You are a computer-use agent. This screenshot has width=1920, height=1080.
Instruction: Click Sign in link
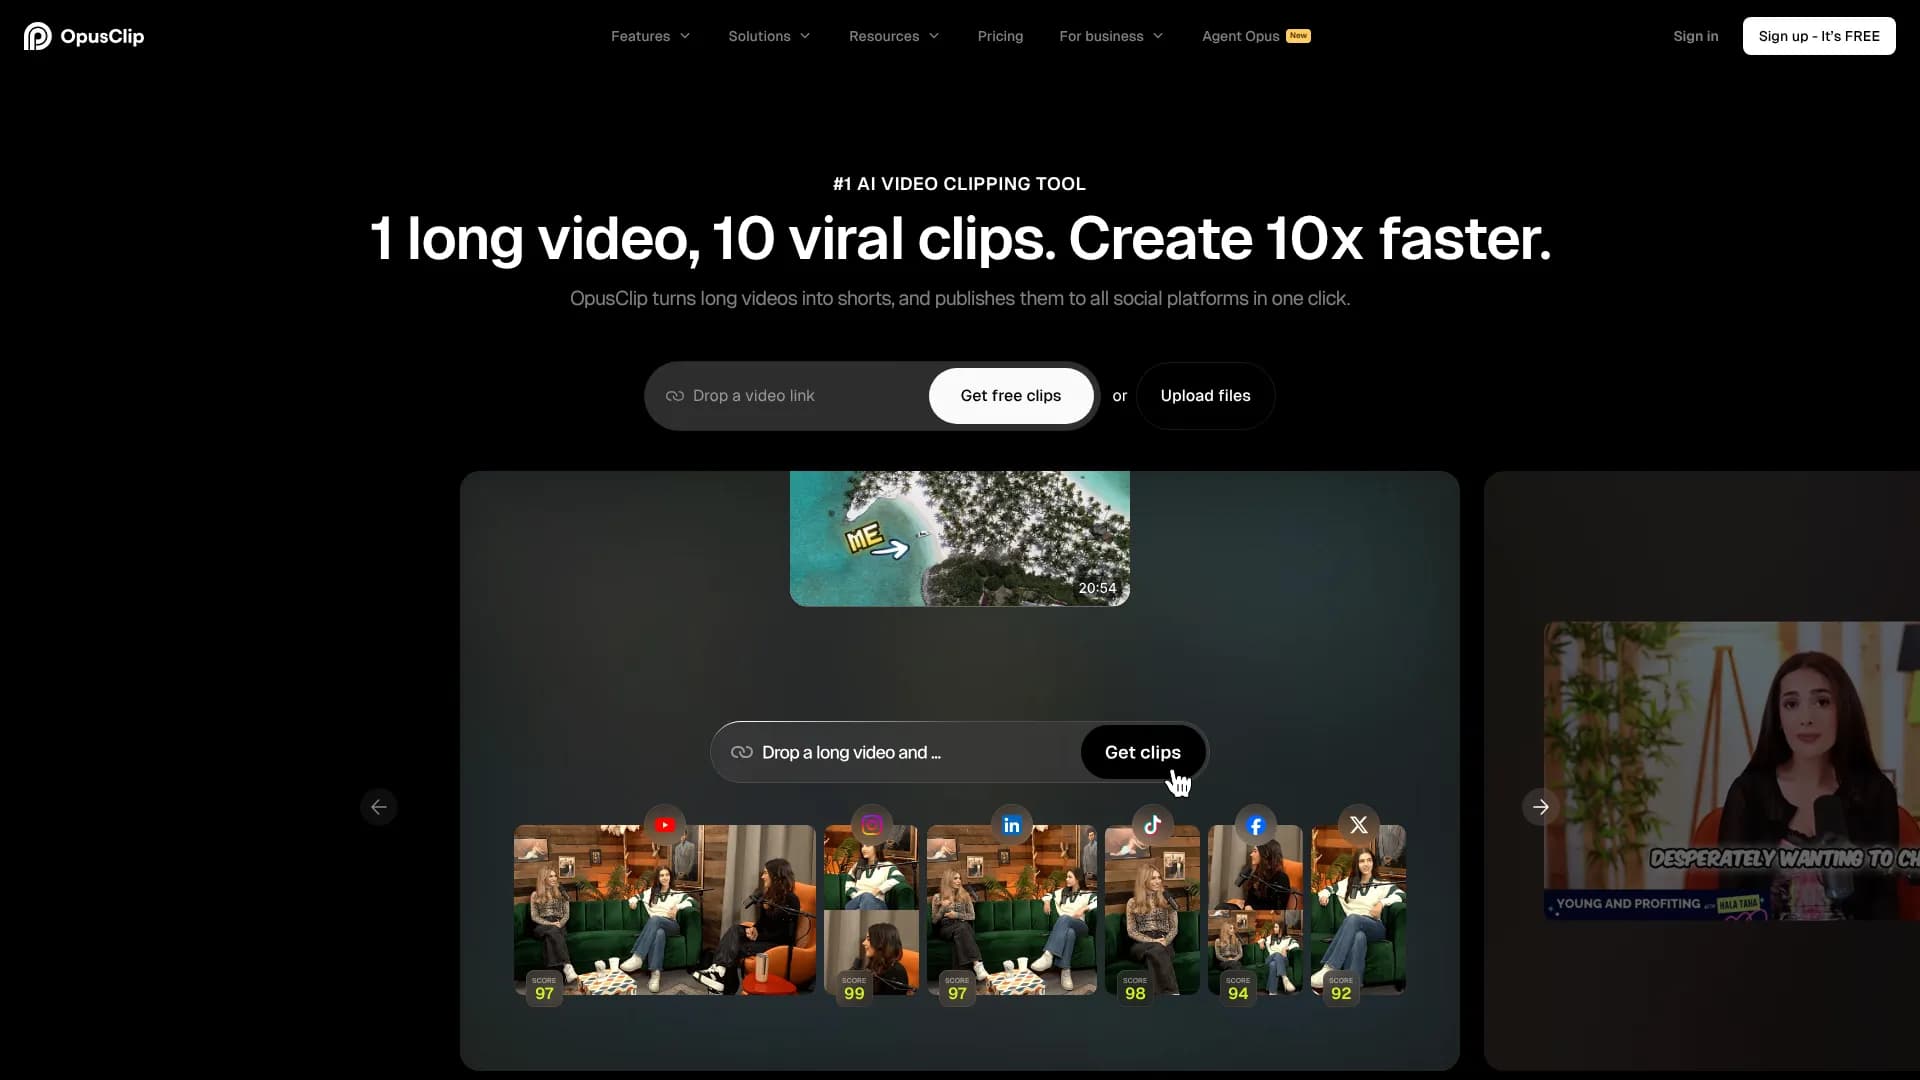click(x=1695, y=36)
